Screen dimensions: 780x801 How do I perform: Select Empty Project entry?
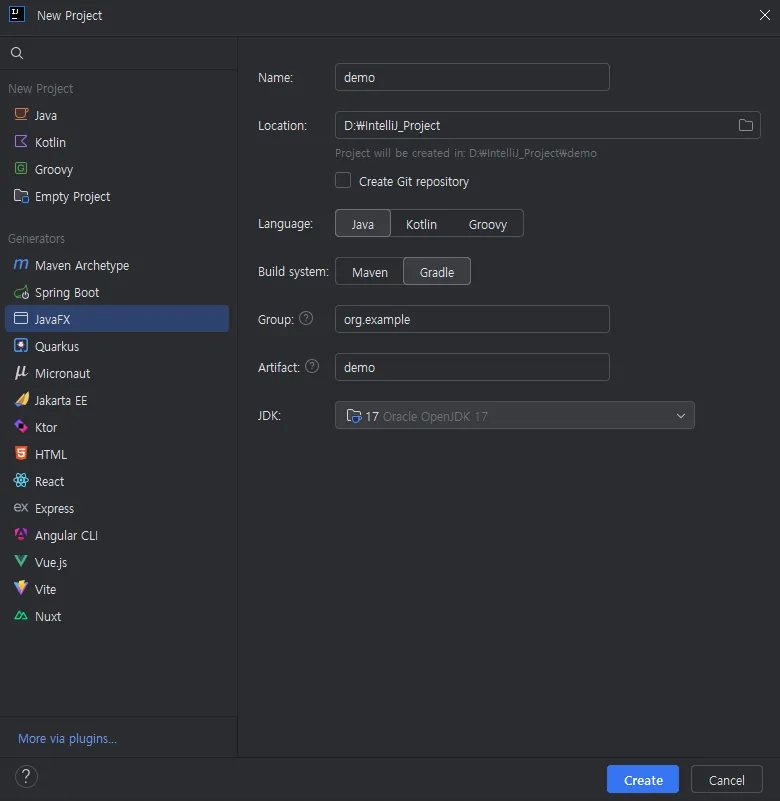117,196
